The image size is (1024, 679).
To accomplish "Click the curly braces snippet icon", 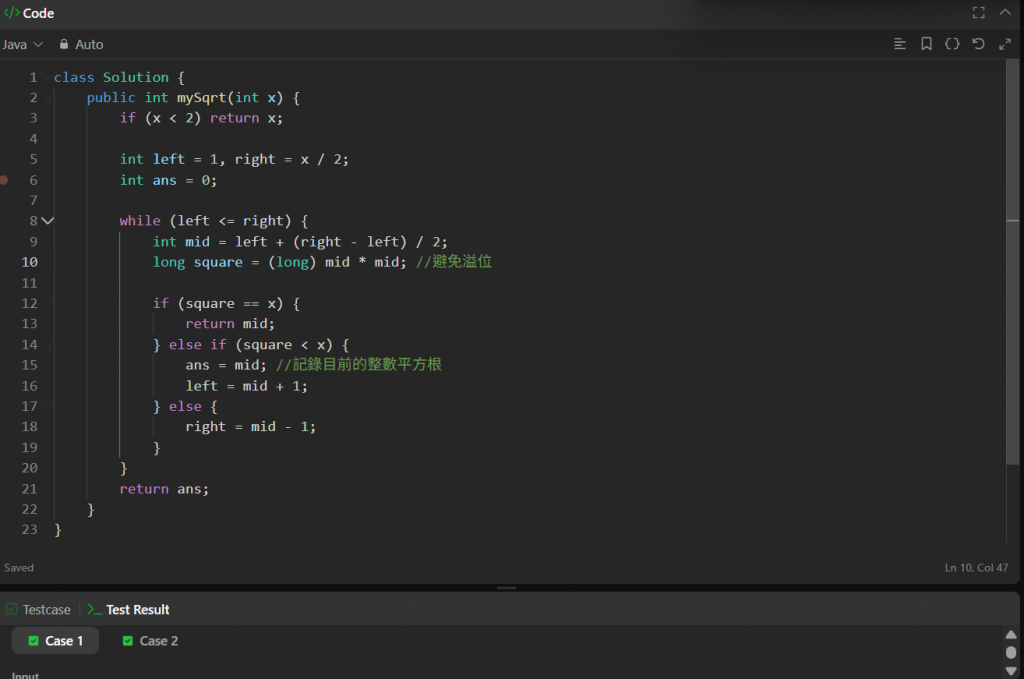I will point(952,44).
